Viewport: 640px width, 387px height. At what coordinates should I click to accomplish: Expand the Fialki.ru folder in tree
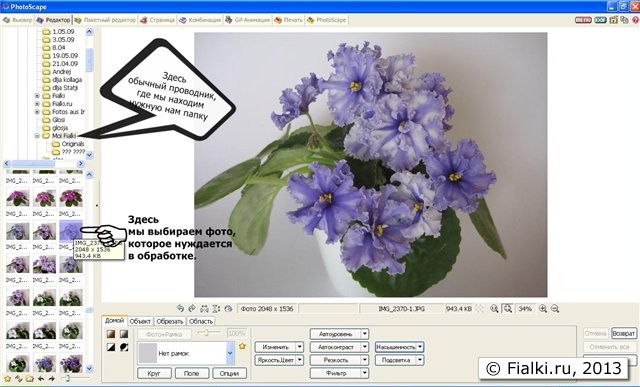pos(37,104)
